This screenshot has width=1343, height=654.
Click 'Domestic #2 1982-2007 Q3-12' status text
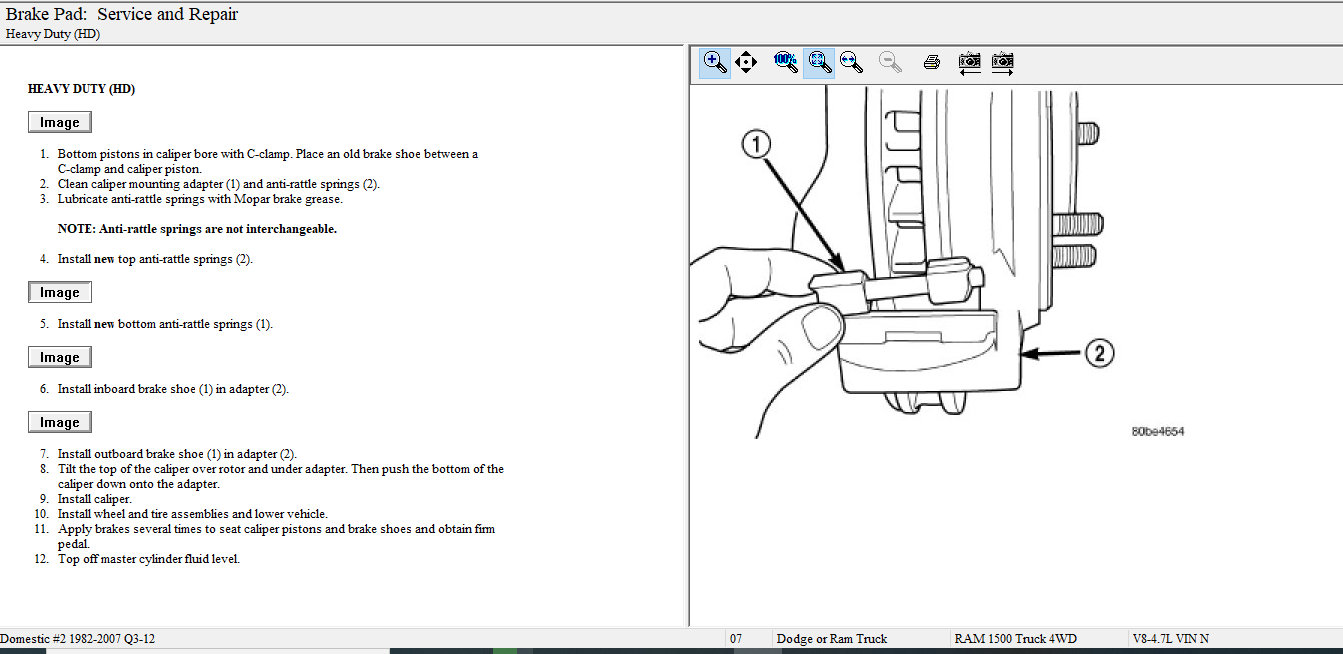(x=78, y=639)
